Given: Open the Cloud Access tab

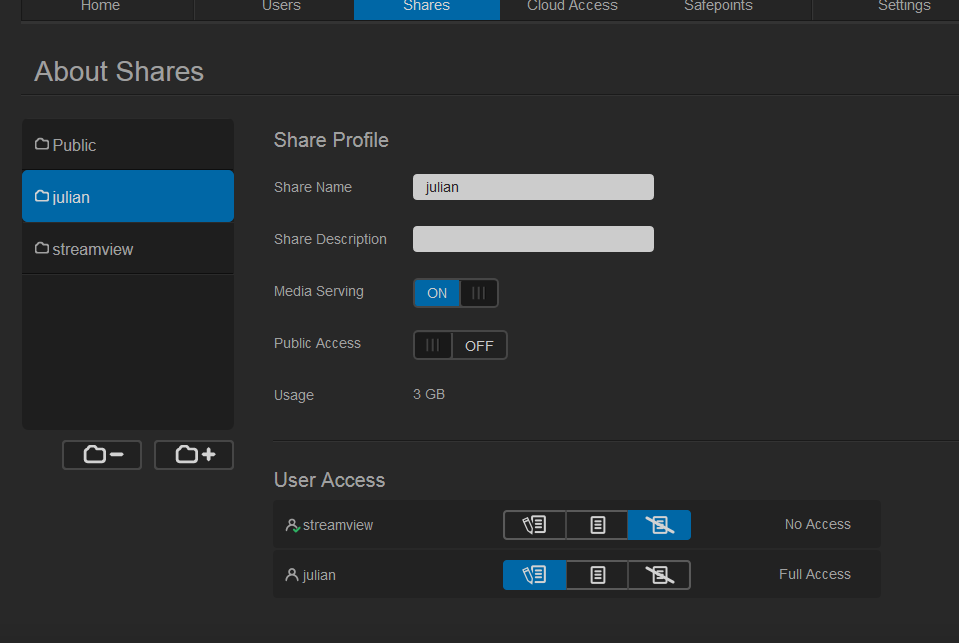Looking at the screenshot, I should [x=572, y=7].
